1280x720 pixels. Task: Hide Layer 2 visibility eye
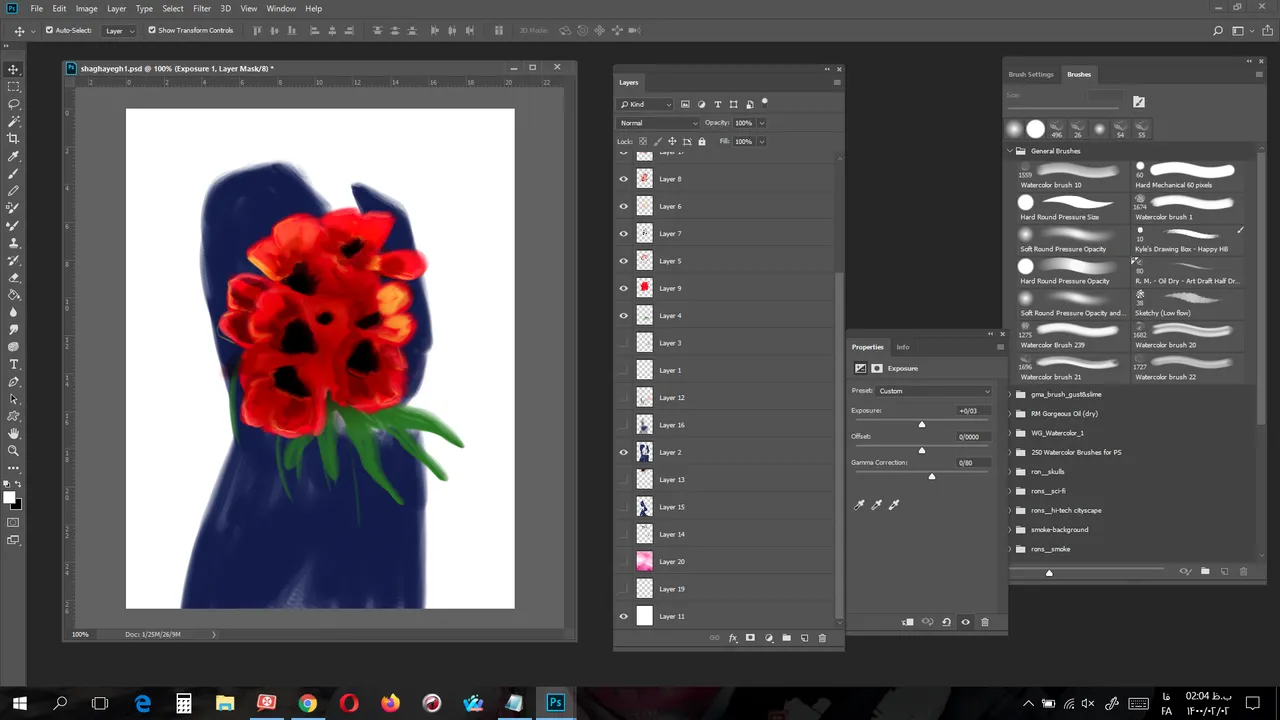(624, 452)
